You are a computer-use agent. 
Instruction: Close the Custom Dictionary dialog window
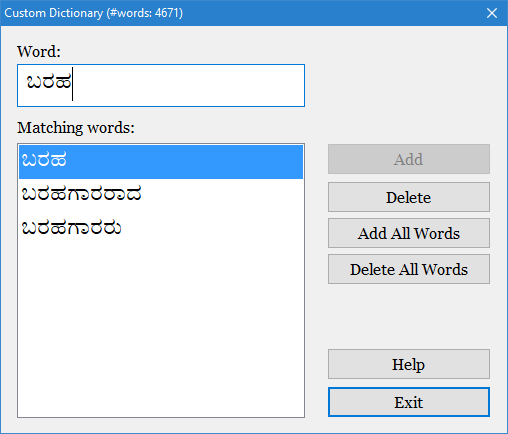click(492, 13)
